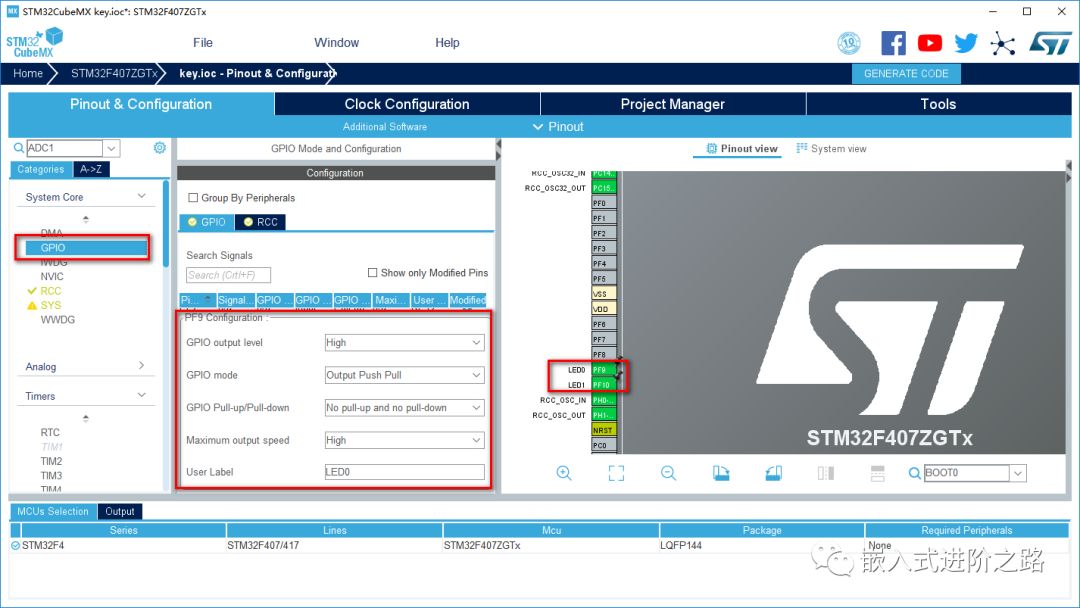Select RCC in System Core list
The width and height of the screenshot is (1080, 608).
point(51,291)
